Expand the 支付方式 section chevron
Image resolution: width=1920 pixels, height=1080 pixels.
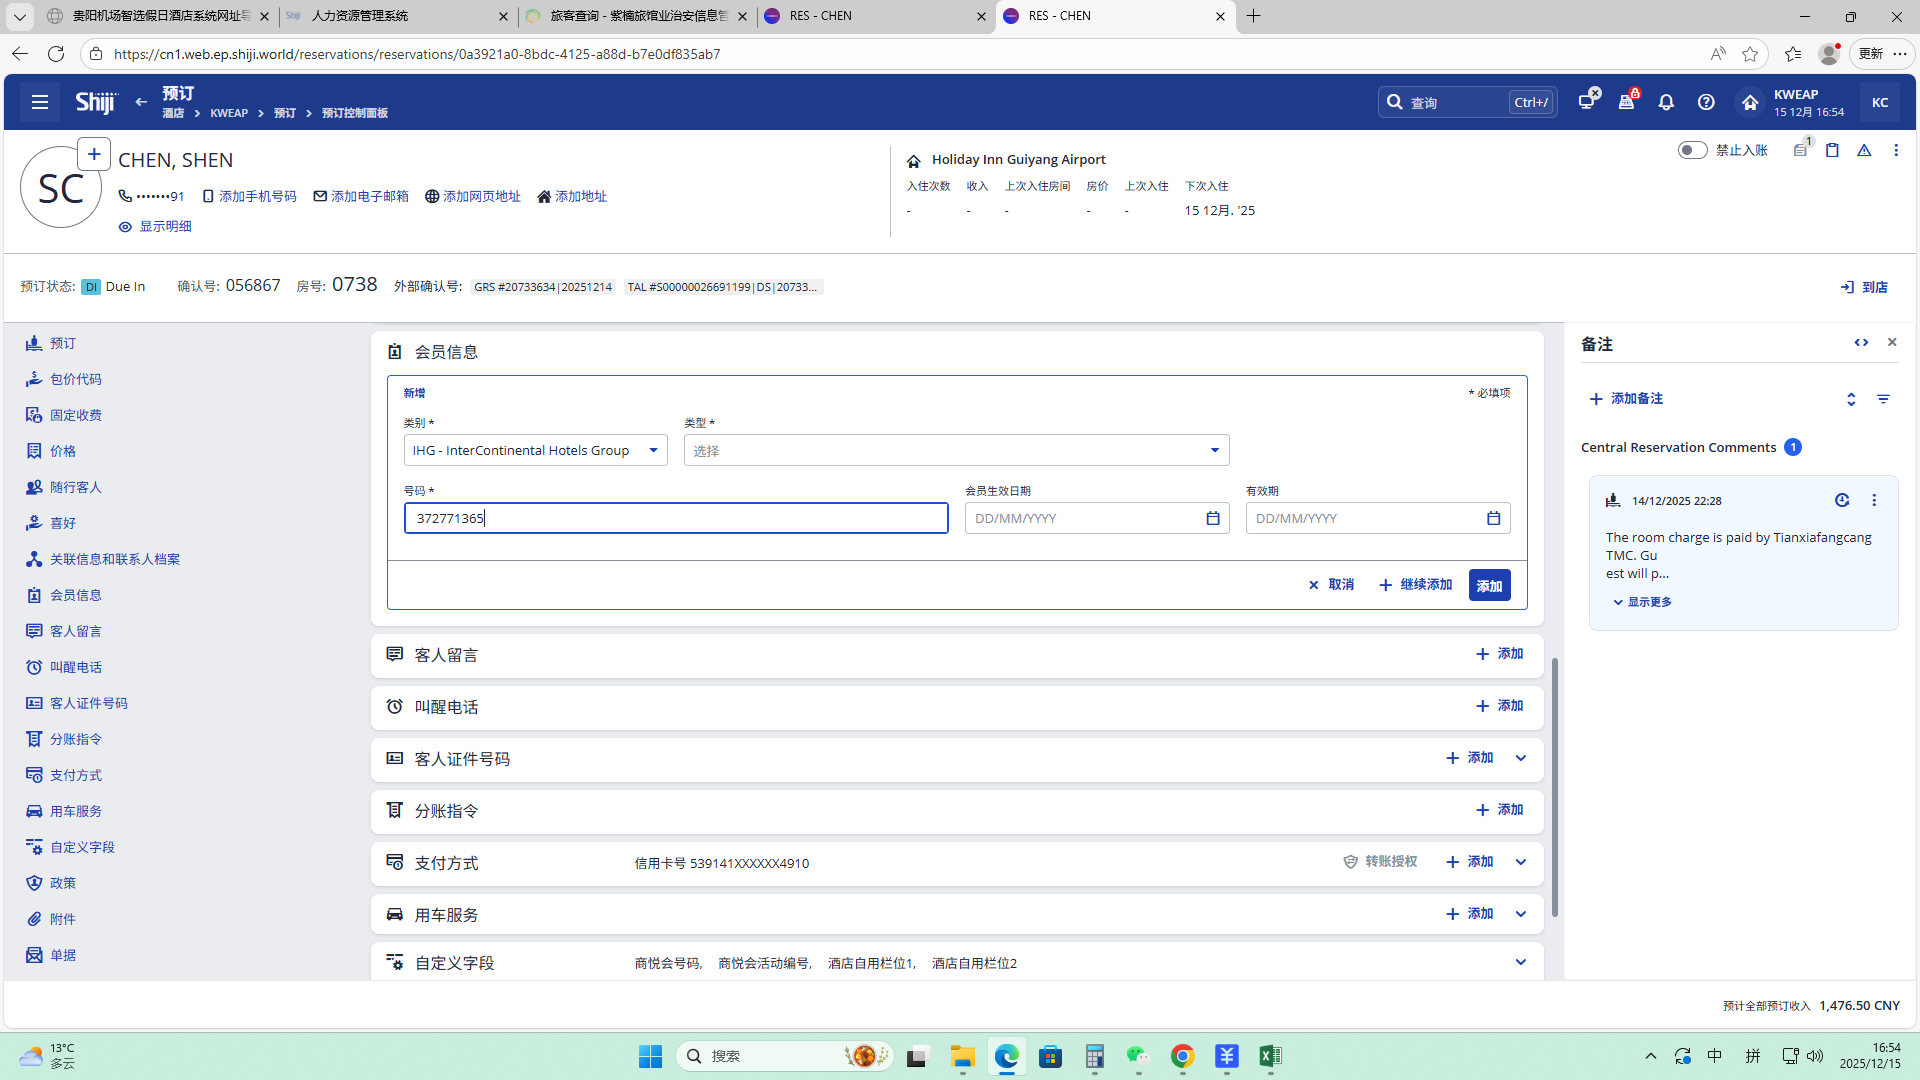pos(1521,862)
